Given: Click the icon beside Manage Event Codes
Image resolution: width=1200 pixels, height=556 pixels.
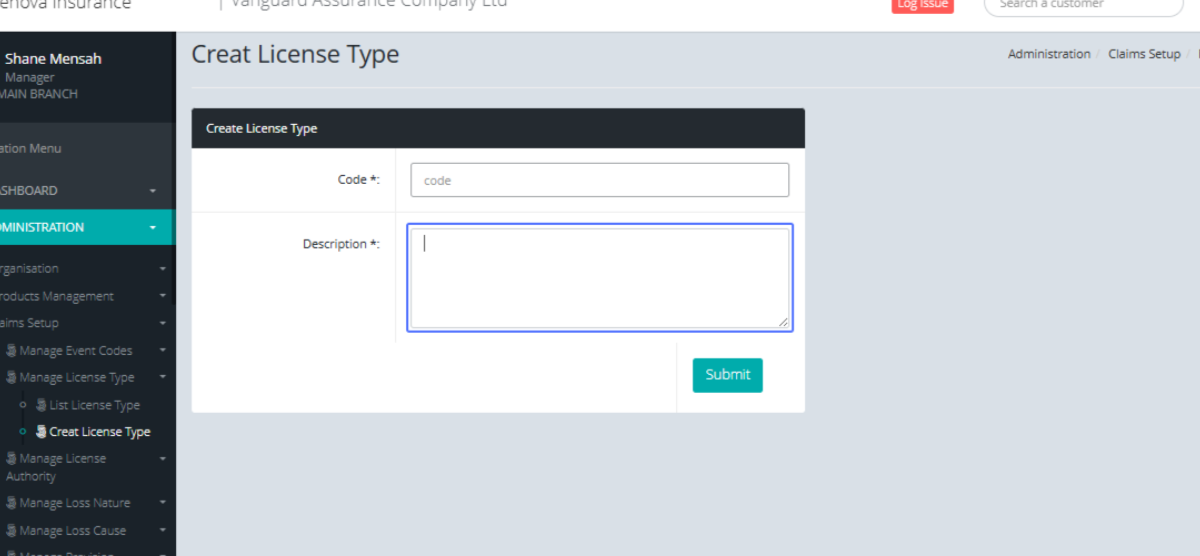Looking at the screenshot, I should [x=11, y=351].
